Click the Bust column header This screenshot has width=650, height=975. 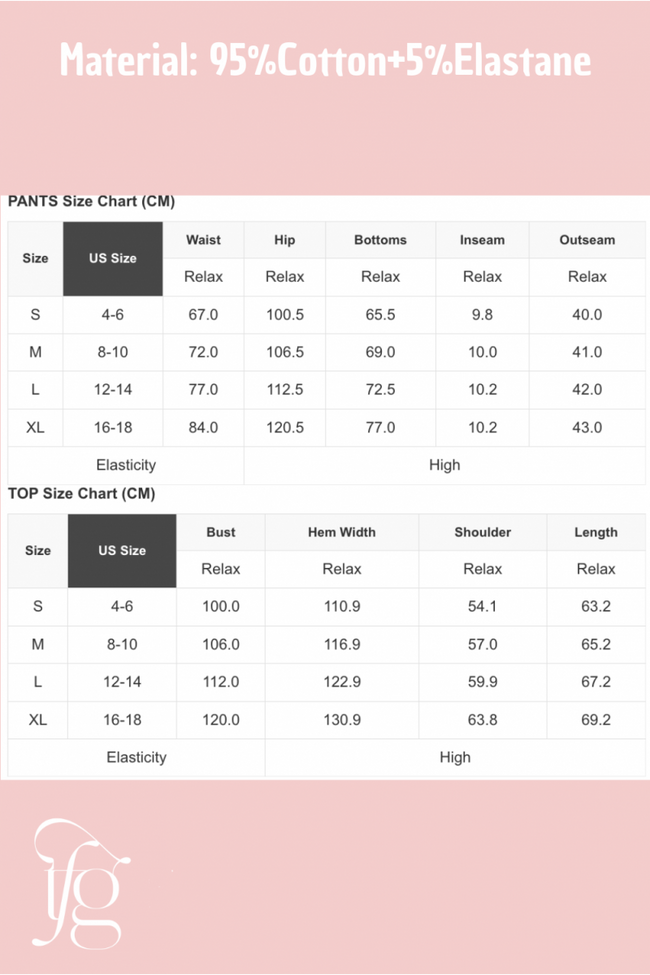point(221,532)
